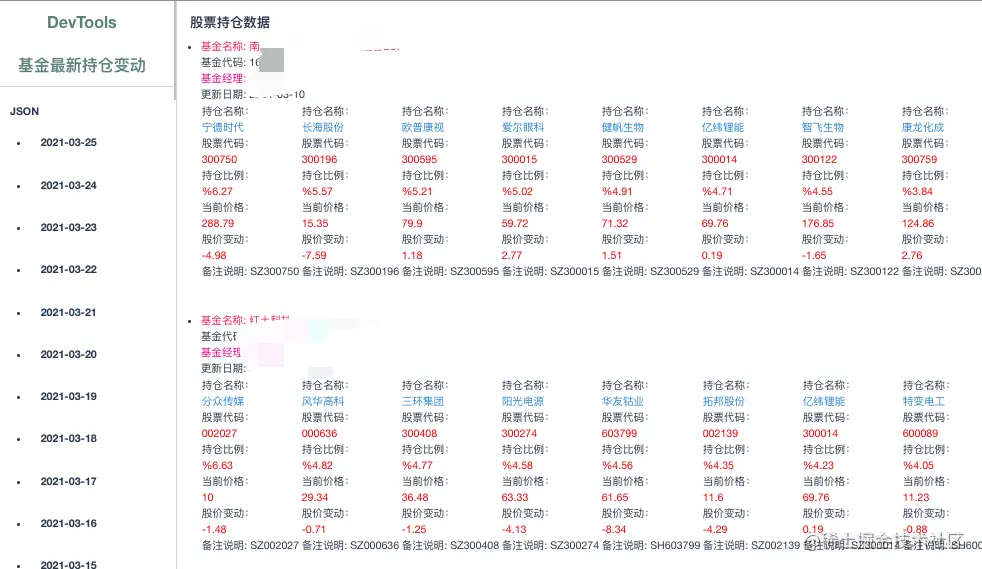This screenshot has width=982, height=569.
Task: Click 亿纬锂能 link in first fund
Action: click(723, 127)
